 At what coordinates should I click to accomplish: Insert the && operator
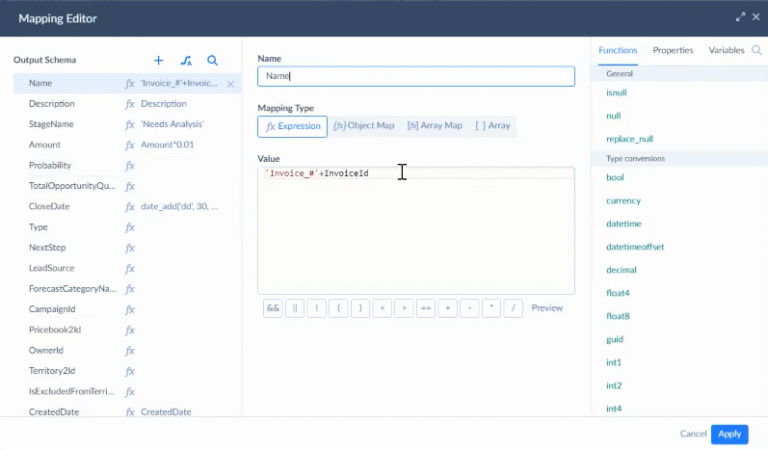coord(272,308)
